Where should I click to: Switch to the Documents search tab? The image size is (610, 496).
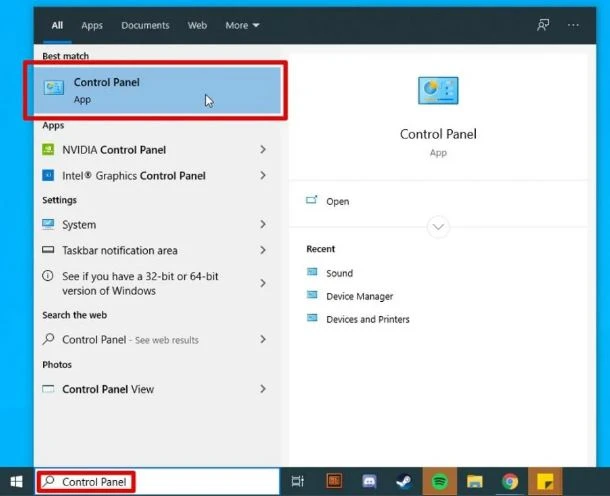point(145,25)
